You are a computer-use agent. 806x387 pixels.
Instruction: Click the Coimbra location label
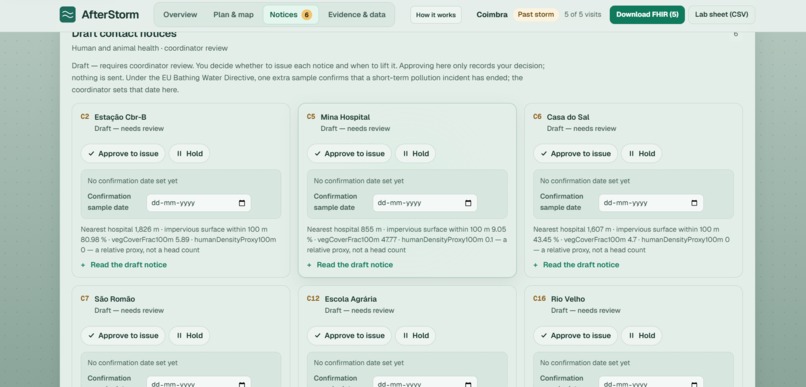[492, 14]
